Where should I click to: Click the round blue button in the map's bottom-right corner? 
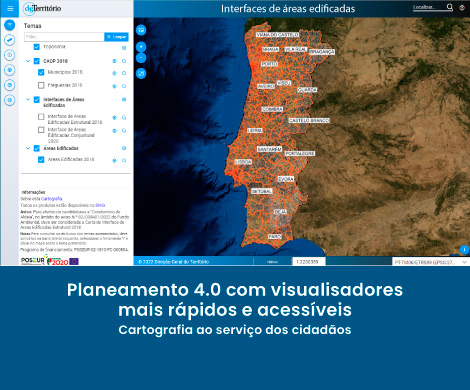click(464, 249)
